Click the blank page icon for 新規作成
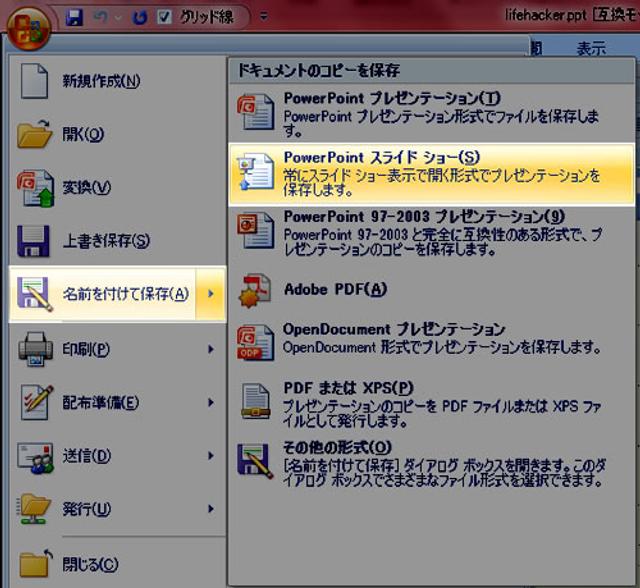 click(x=34, y=81)
